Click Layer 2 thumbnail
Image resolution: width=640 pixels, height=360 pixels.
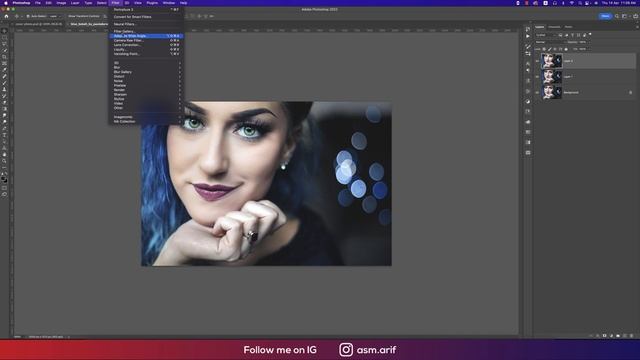[x=552, y=61]
